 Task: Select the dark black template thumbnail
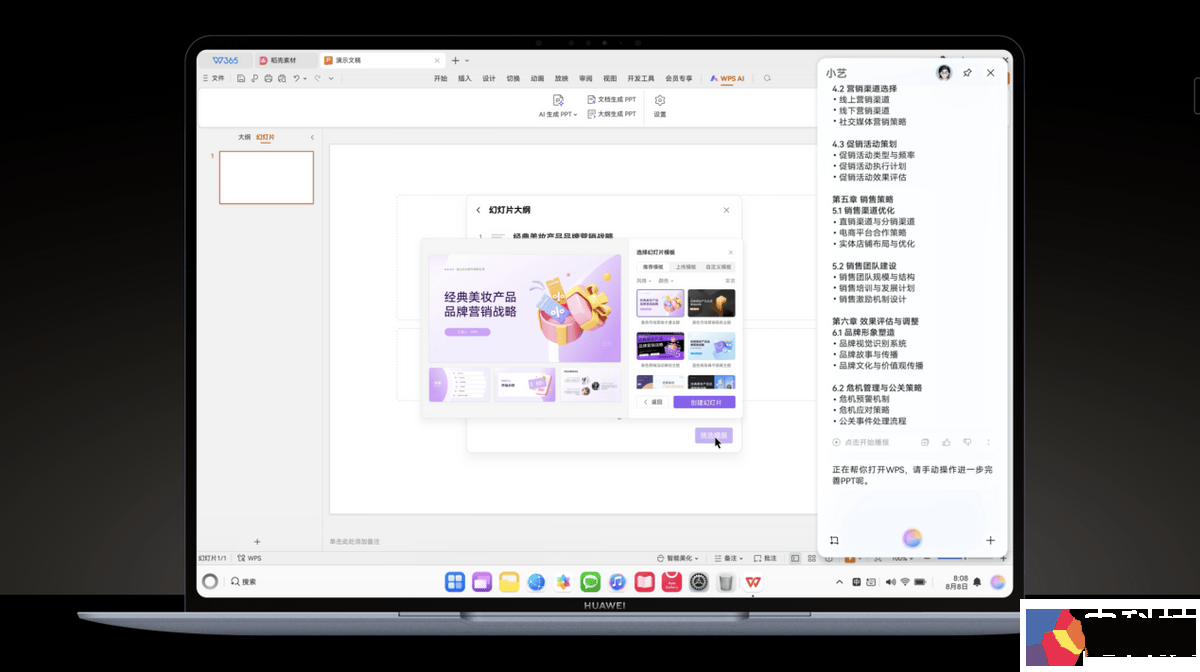pyautogui.click(x=711, y=303)
